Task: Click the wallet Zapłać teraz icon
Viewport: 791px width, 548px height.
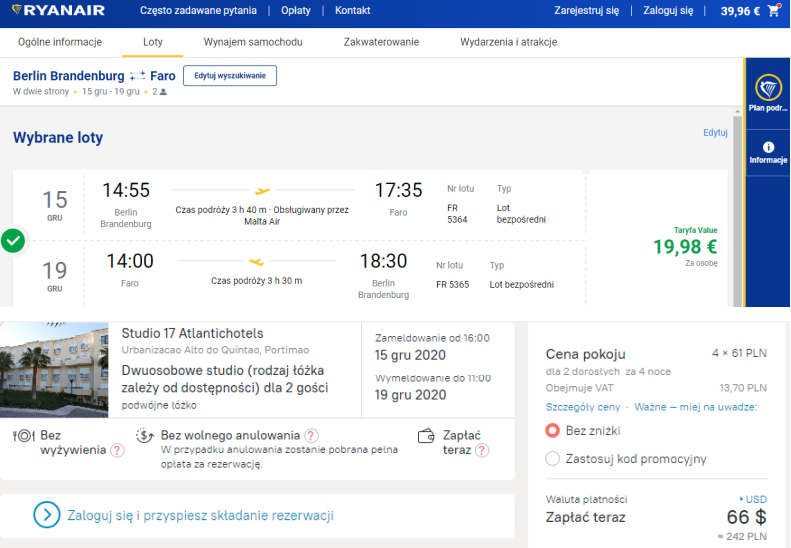Action: point(426,436)
